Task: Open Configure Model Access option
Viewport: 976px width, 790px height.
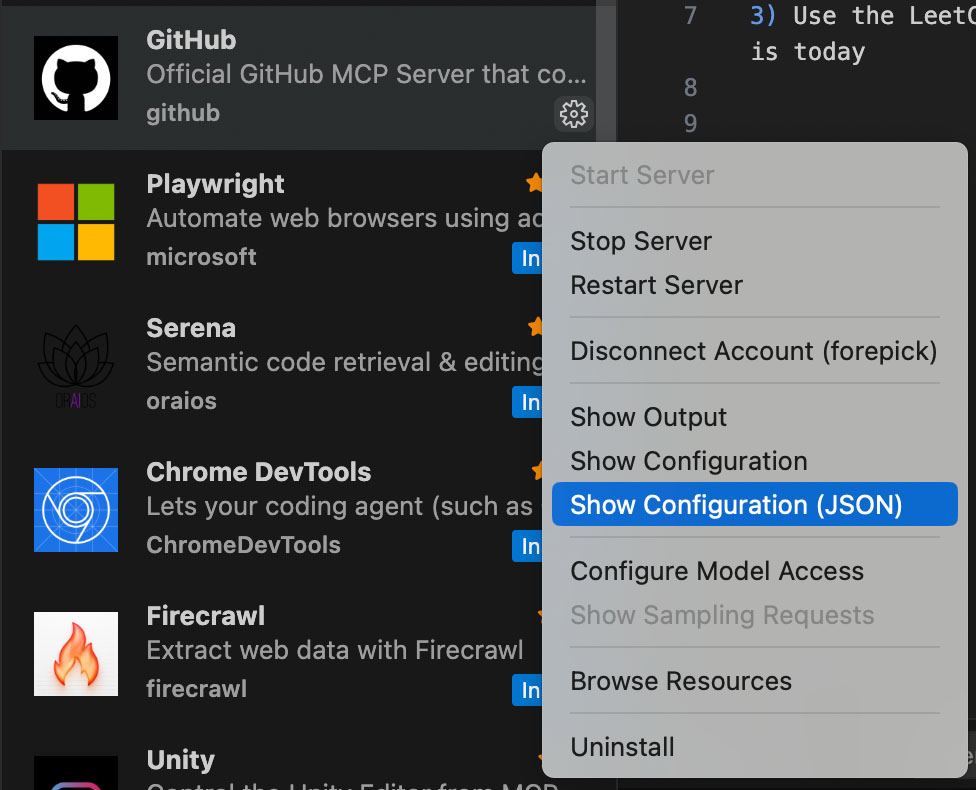Action: (x=716, y=571)
